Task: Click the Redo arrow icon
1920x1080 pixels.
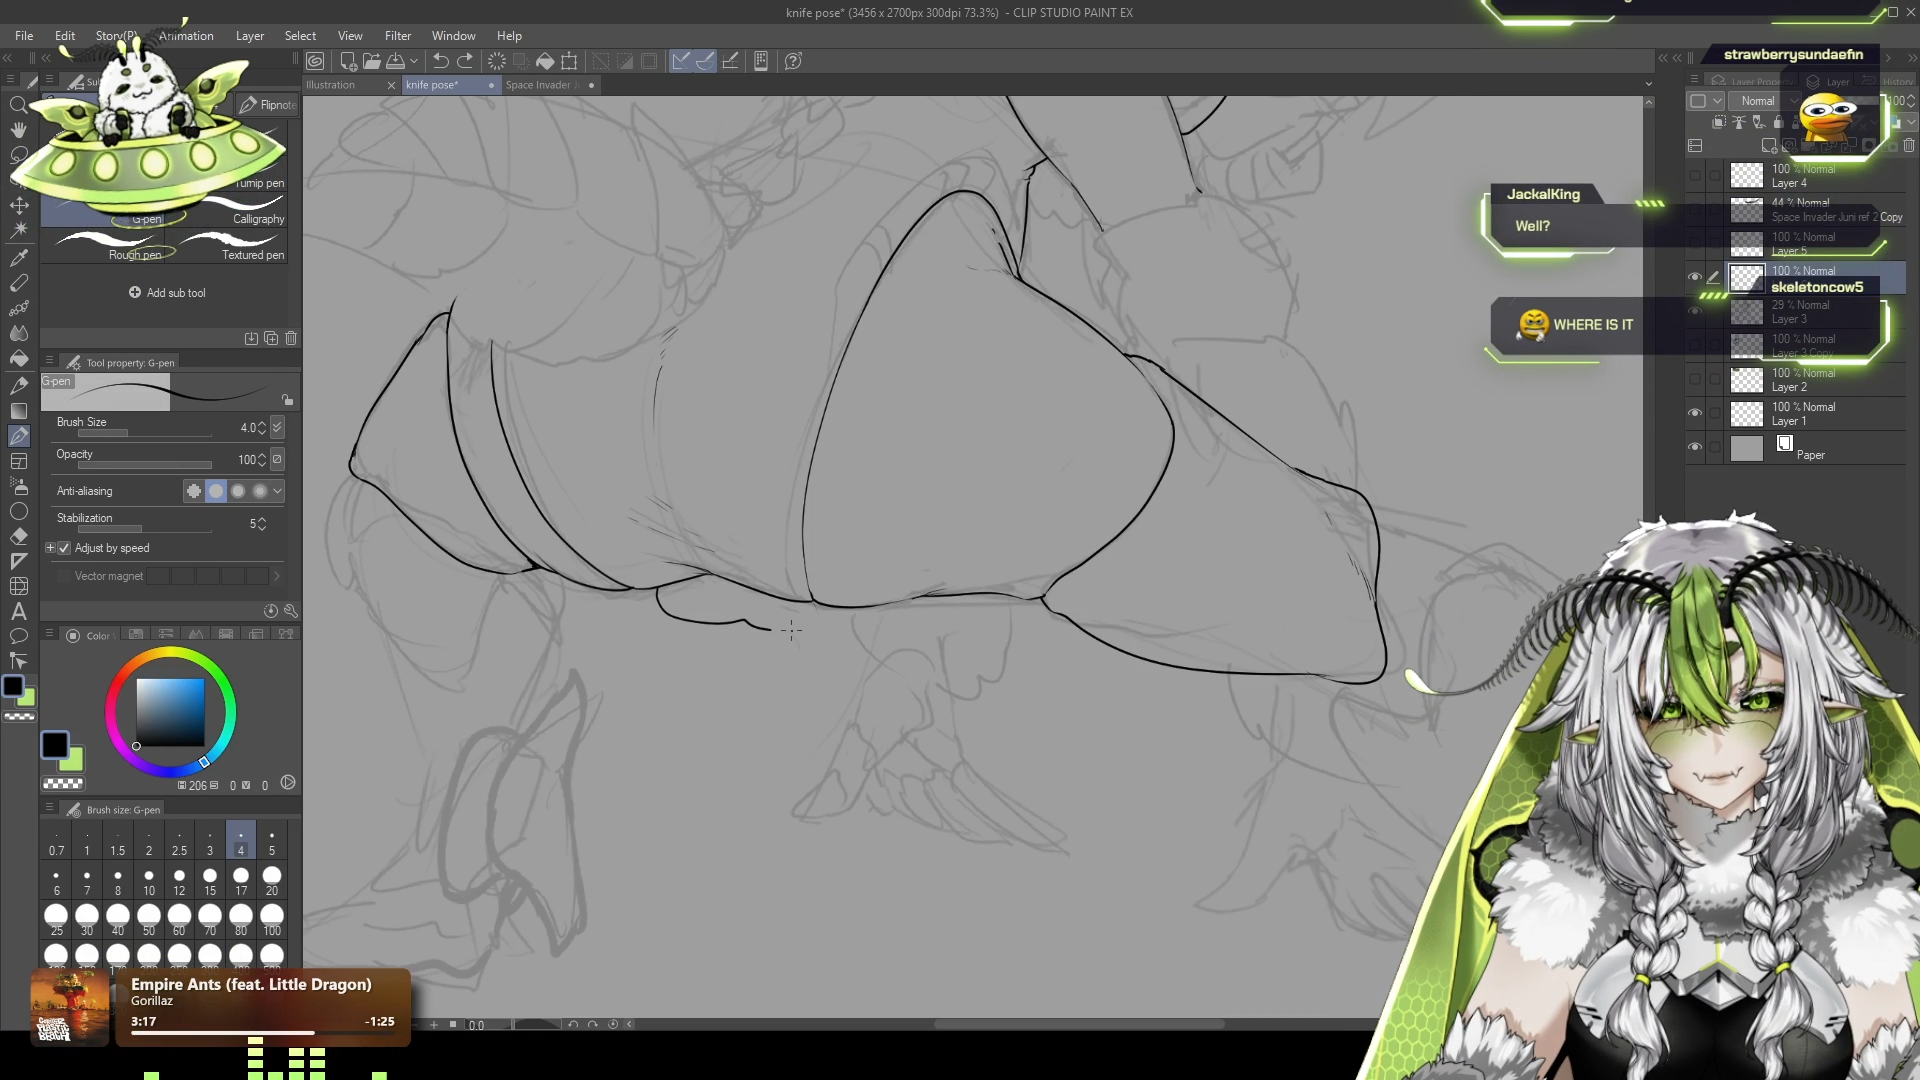Action: pos(465,61)
